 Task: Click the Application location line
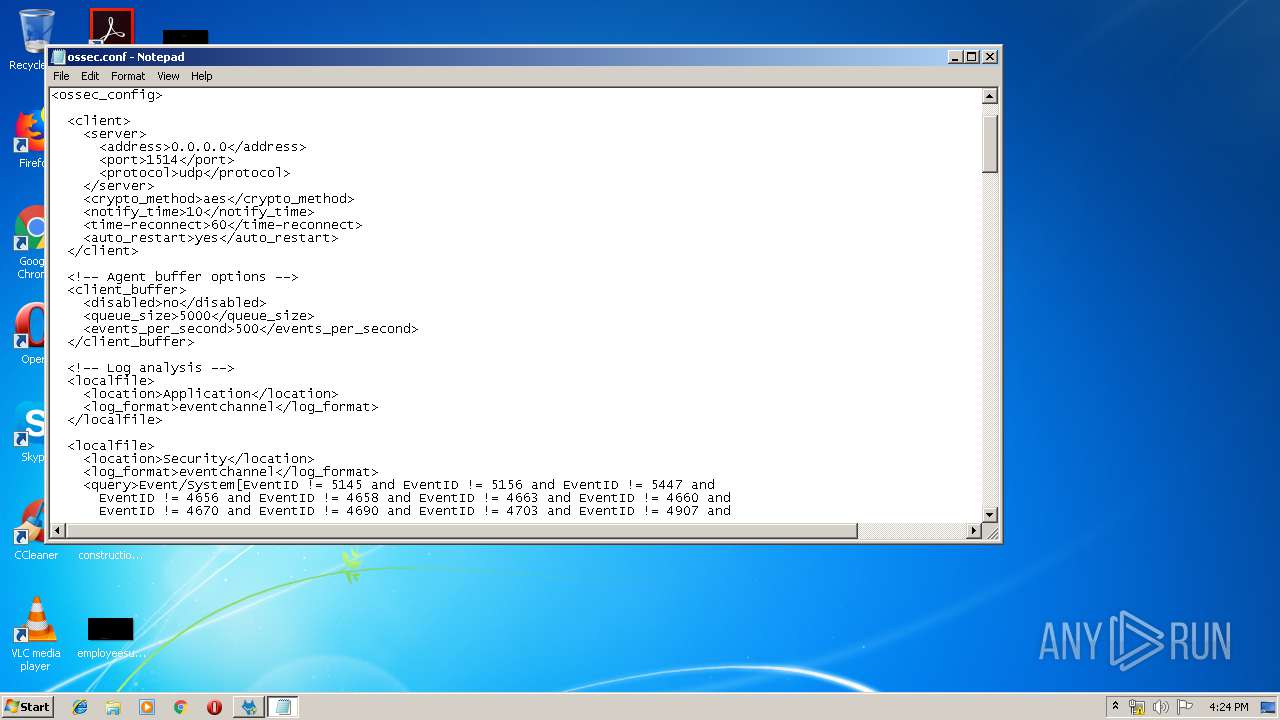(x=211, y=394)
